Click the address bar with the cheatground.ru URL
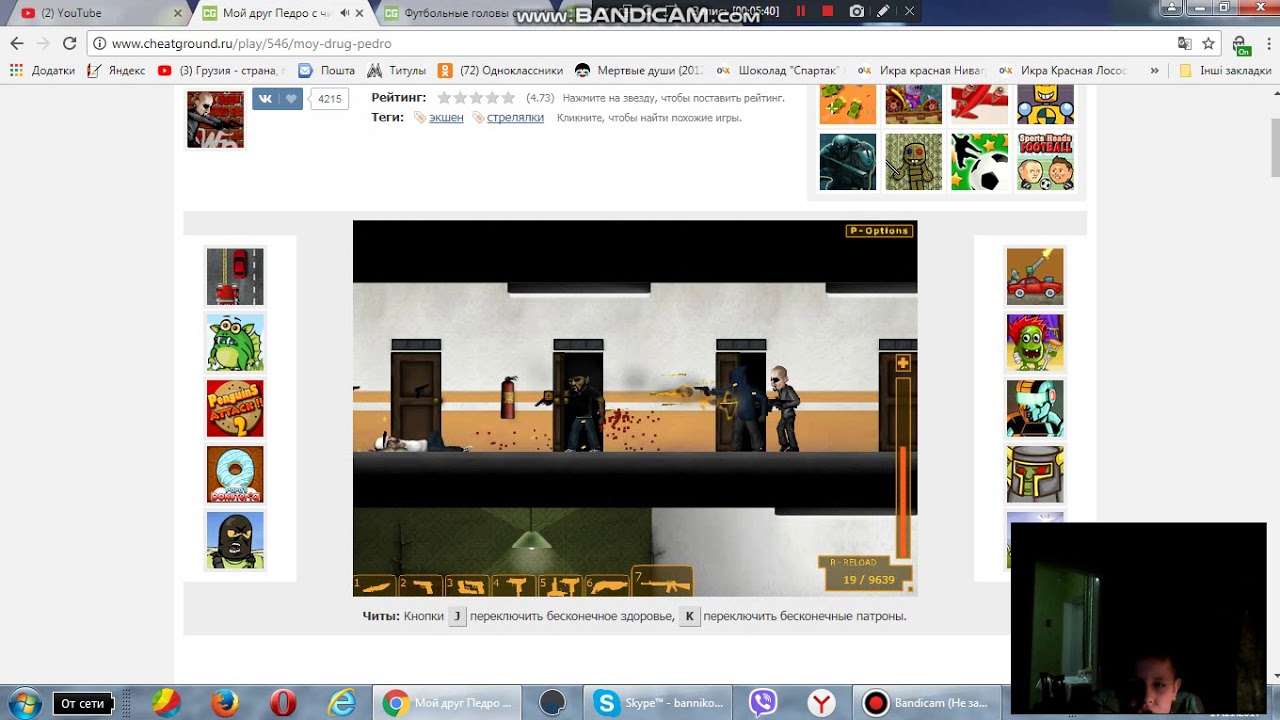Screen dimensions: 1280x720 coord(630,44)
